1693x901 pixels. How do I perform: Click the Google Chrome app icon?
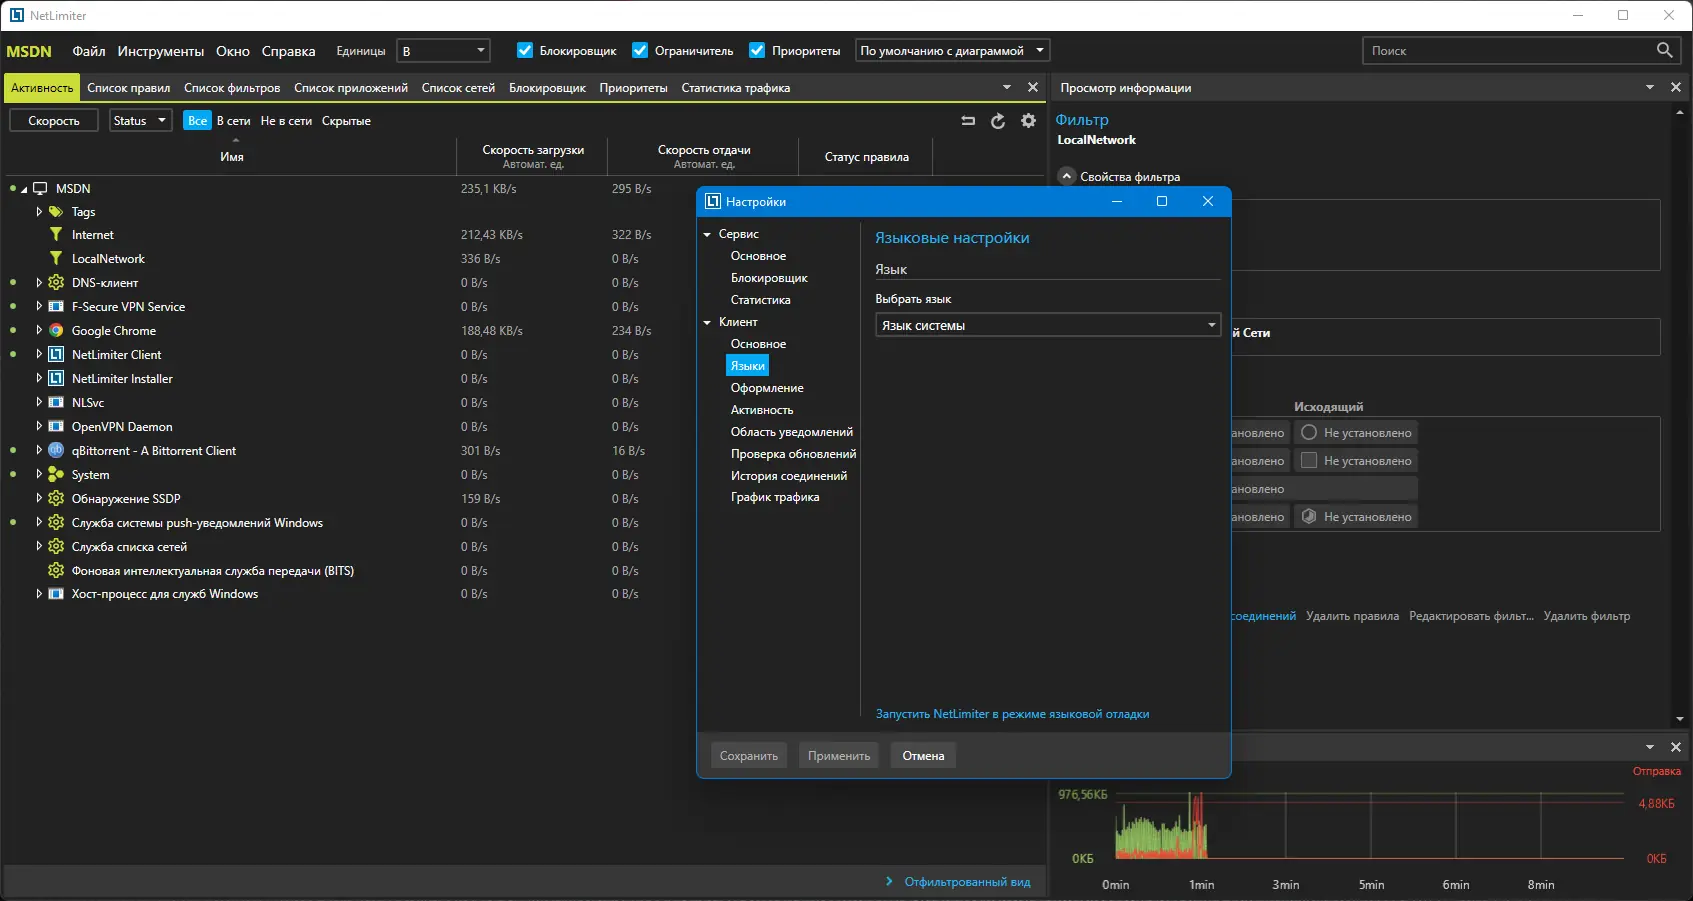coord(57,331)
